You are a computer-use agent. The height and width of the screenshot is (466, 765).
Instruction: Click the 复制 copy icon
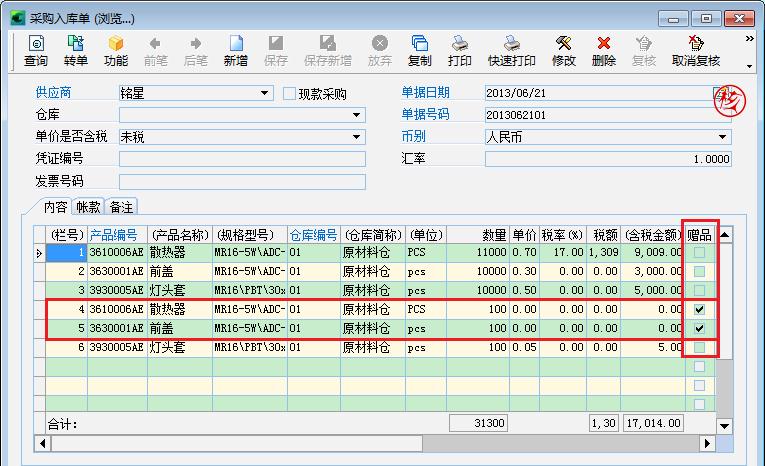click(420, 51)
